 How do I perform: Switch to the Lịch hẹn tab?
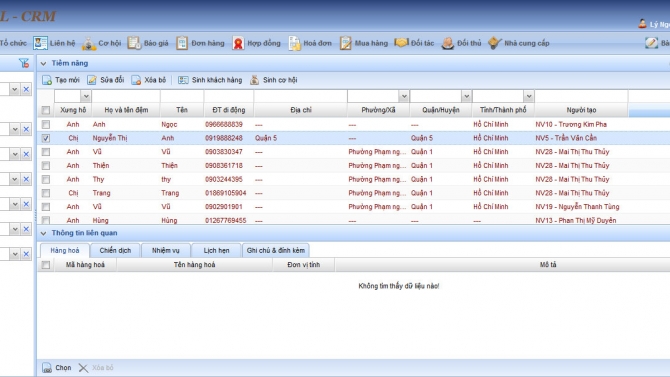216,250
